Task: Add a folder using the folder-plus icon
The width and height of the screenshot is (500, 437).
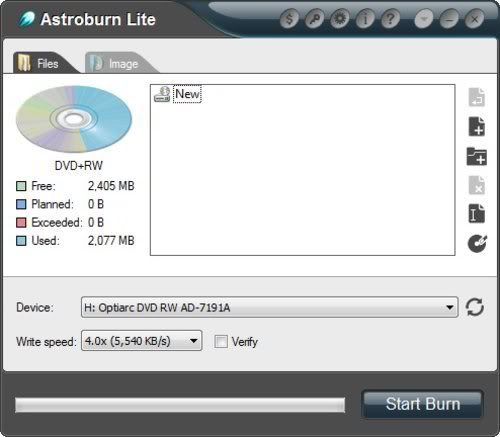Action: click(477, 156)
